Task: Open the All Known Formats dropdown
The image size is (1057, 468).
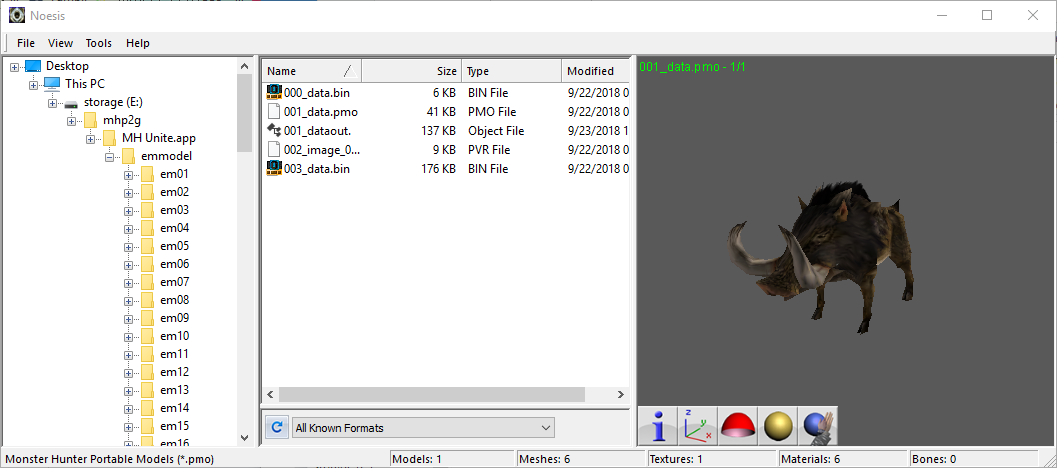Action: click(x=423, y=428)
